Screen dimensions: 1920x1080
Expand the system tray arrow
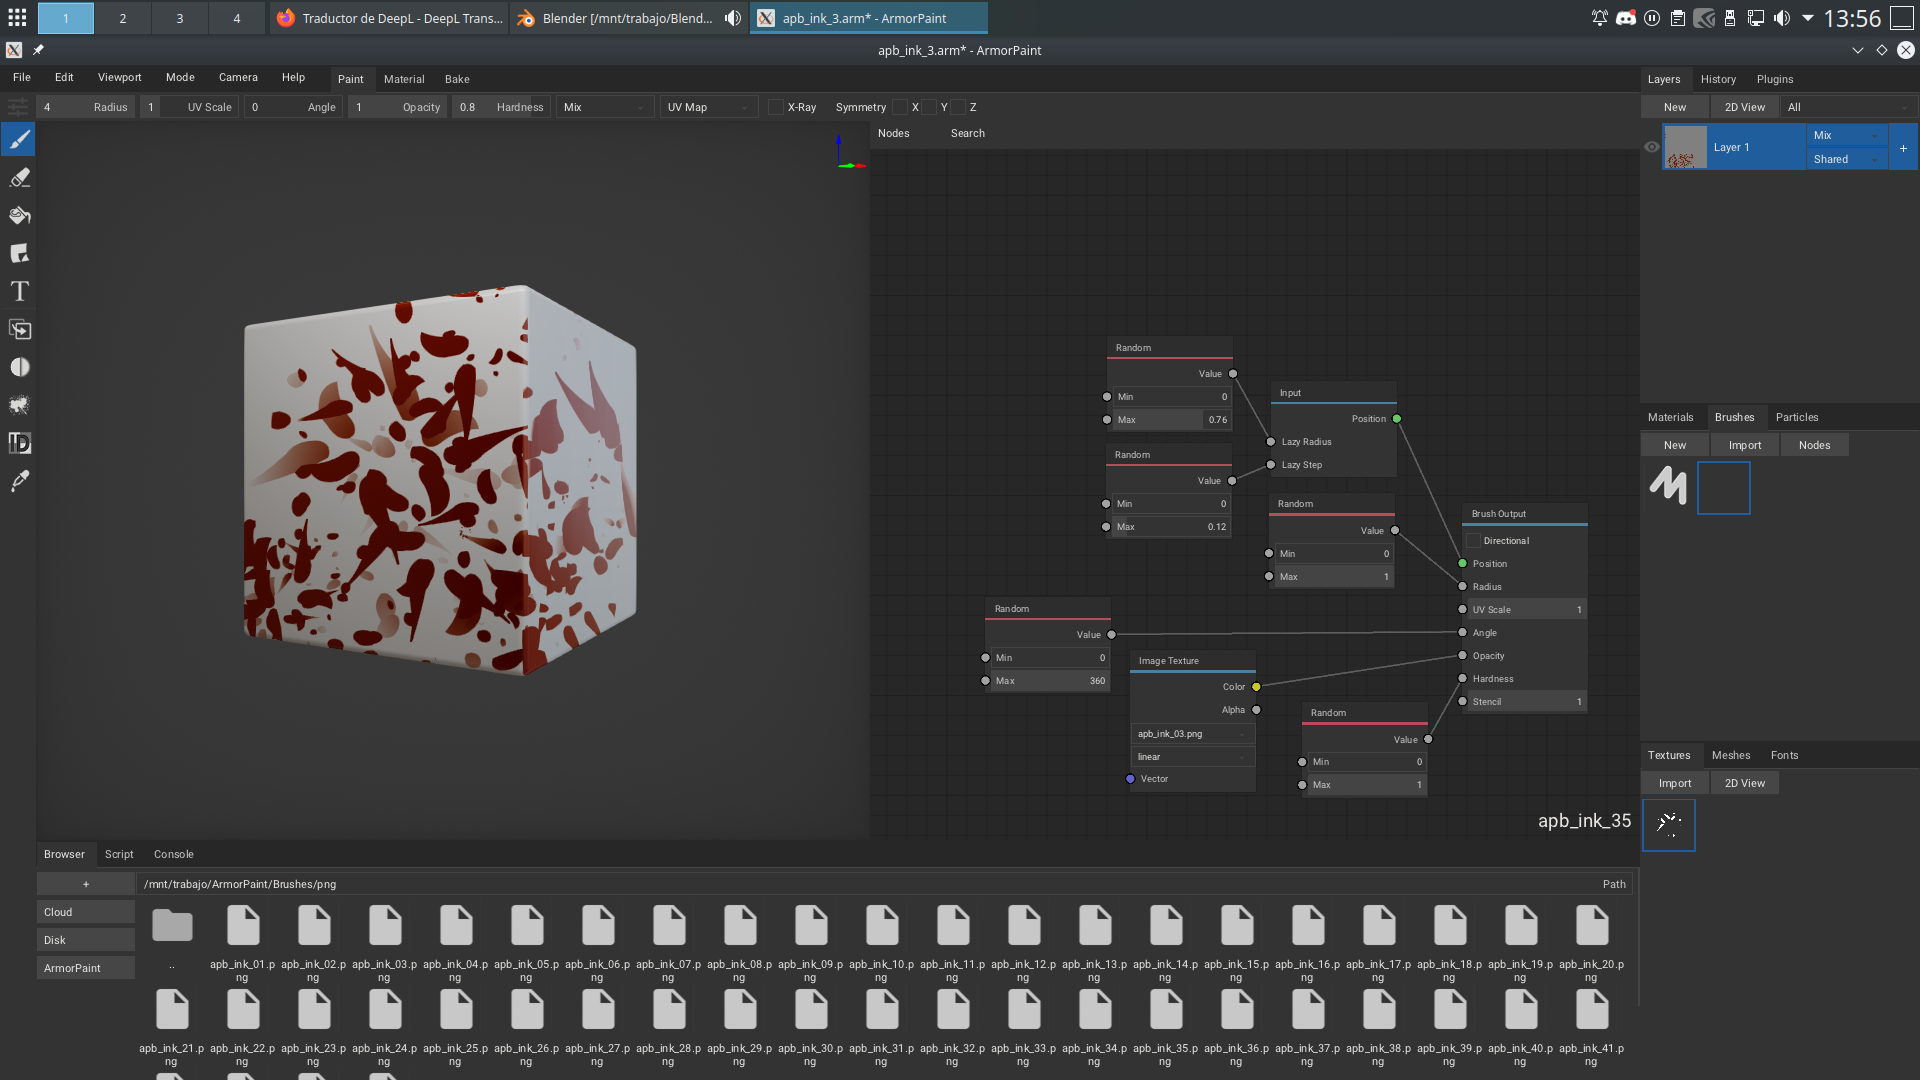pos(1808,18)
